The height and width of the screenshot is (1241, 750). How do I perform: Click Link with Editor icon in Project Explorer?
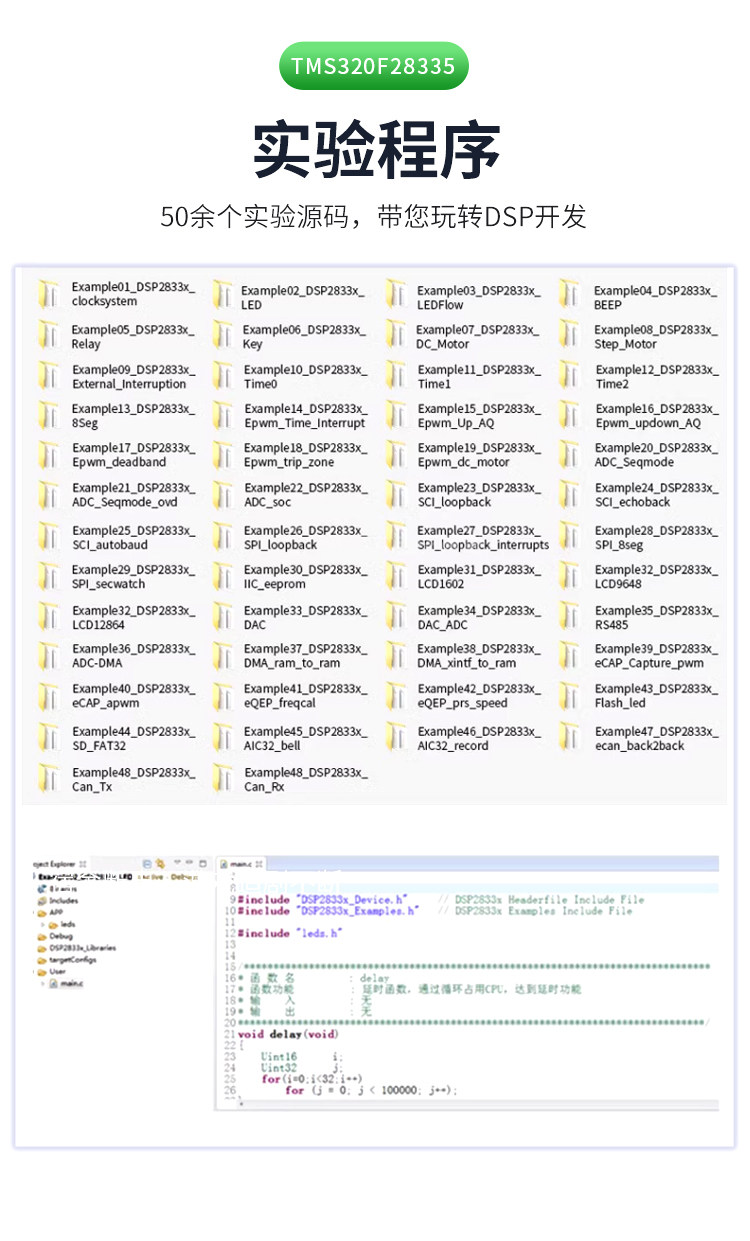160,863
